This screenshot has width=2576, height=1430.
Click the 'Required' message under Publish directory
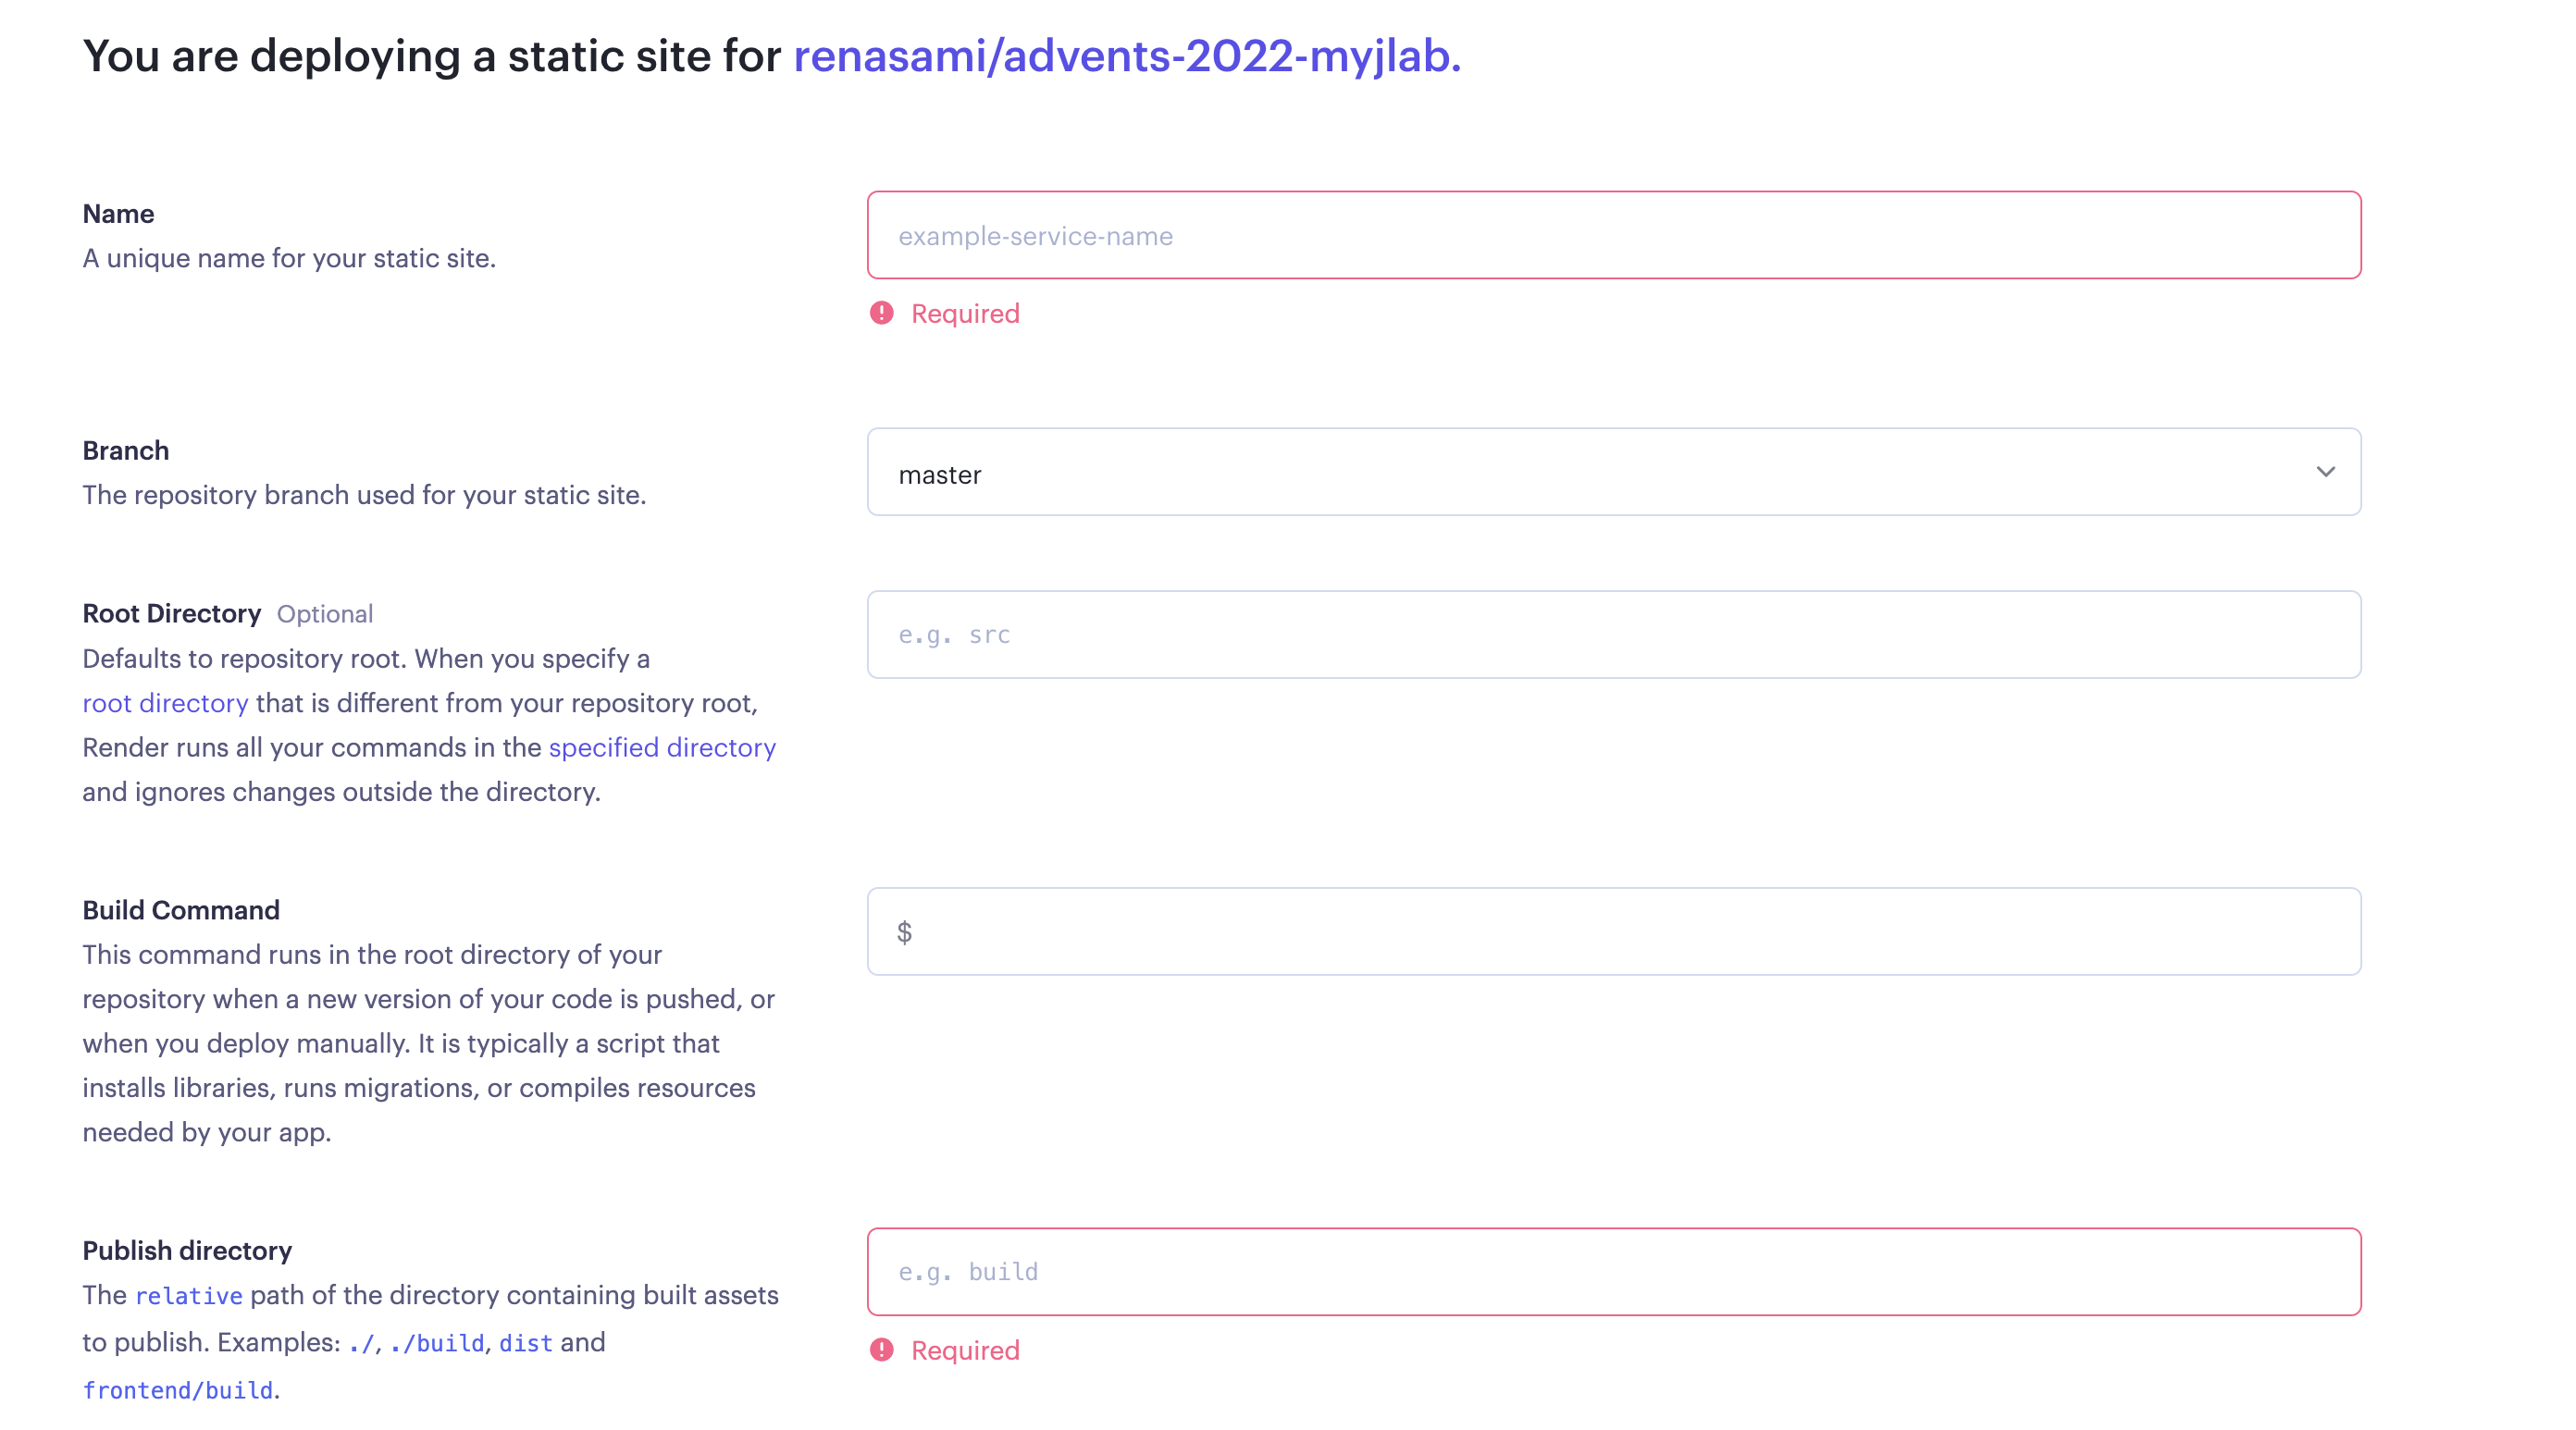point(965,1351)
